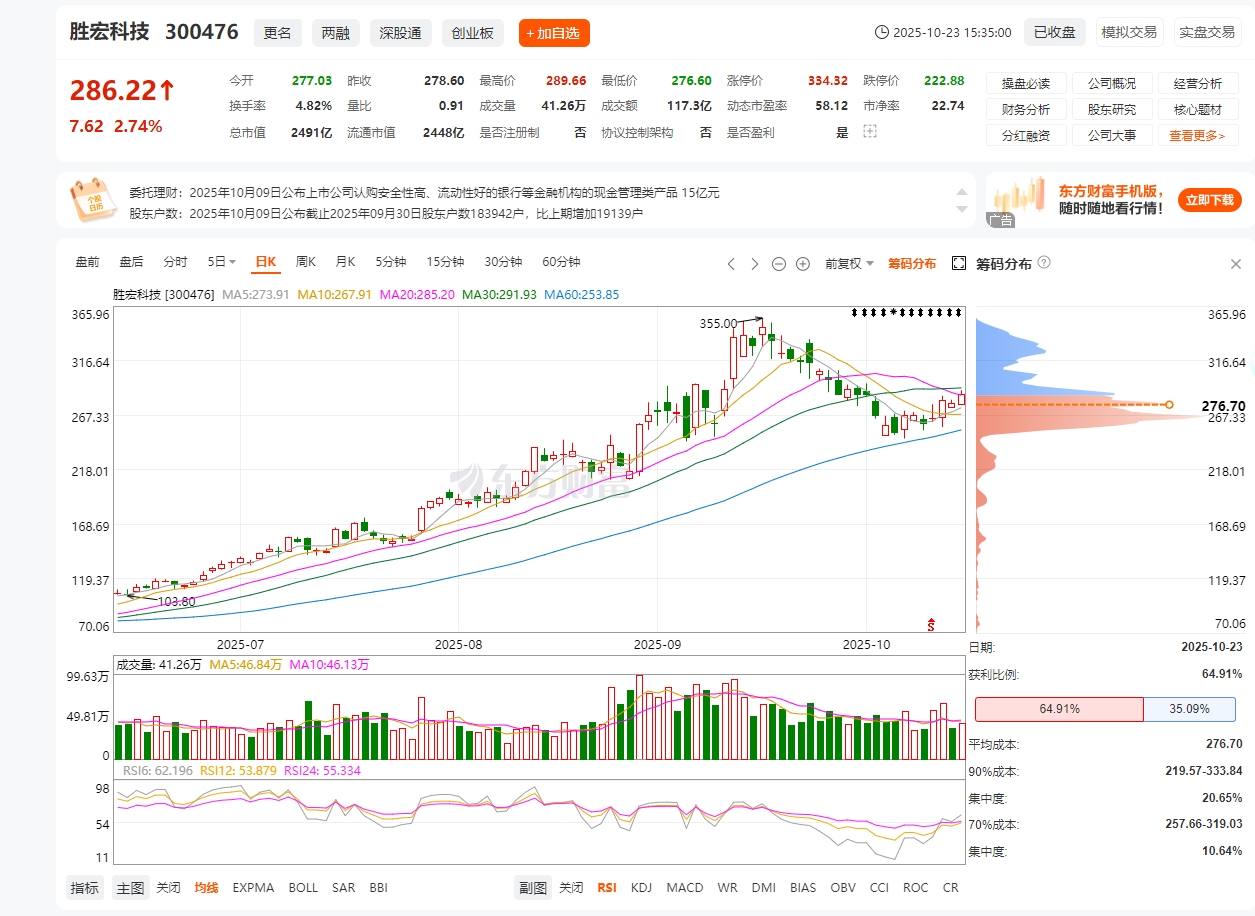Expand the 5日 period dropdown
This screenshot has width=1255, height=916.
pos(221,262)
